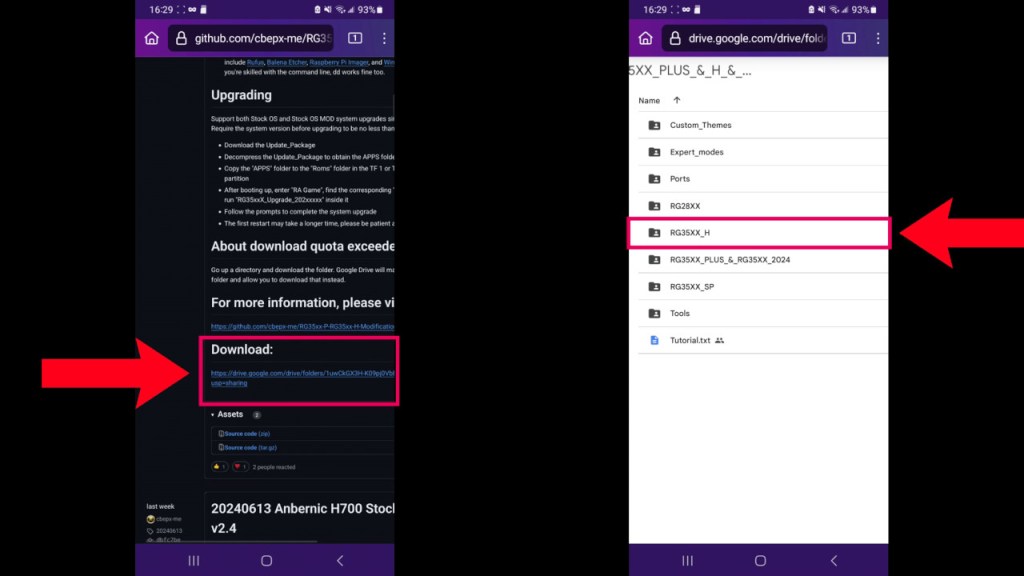Viewport: 1024px width, 576px height.
Task: Open three-dot browser menu on the Drive page
Action: coord(878,38)
